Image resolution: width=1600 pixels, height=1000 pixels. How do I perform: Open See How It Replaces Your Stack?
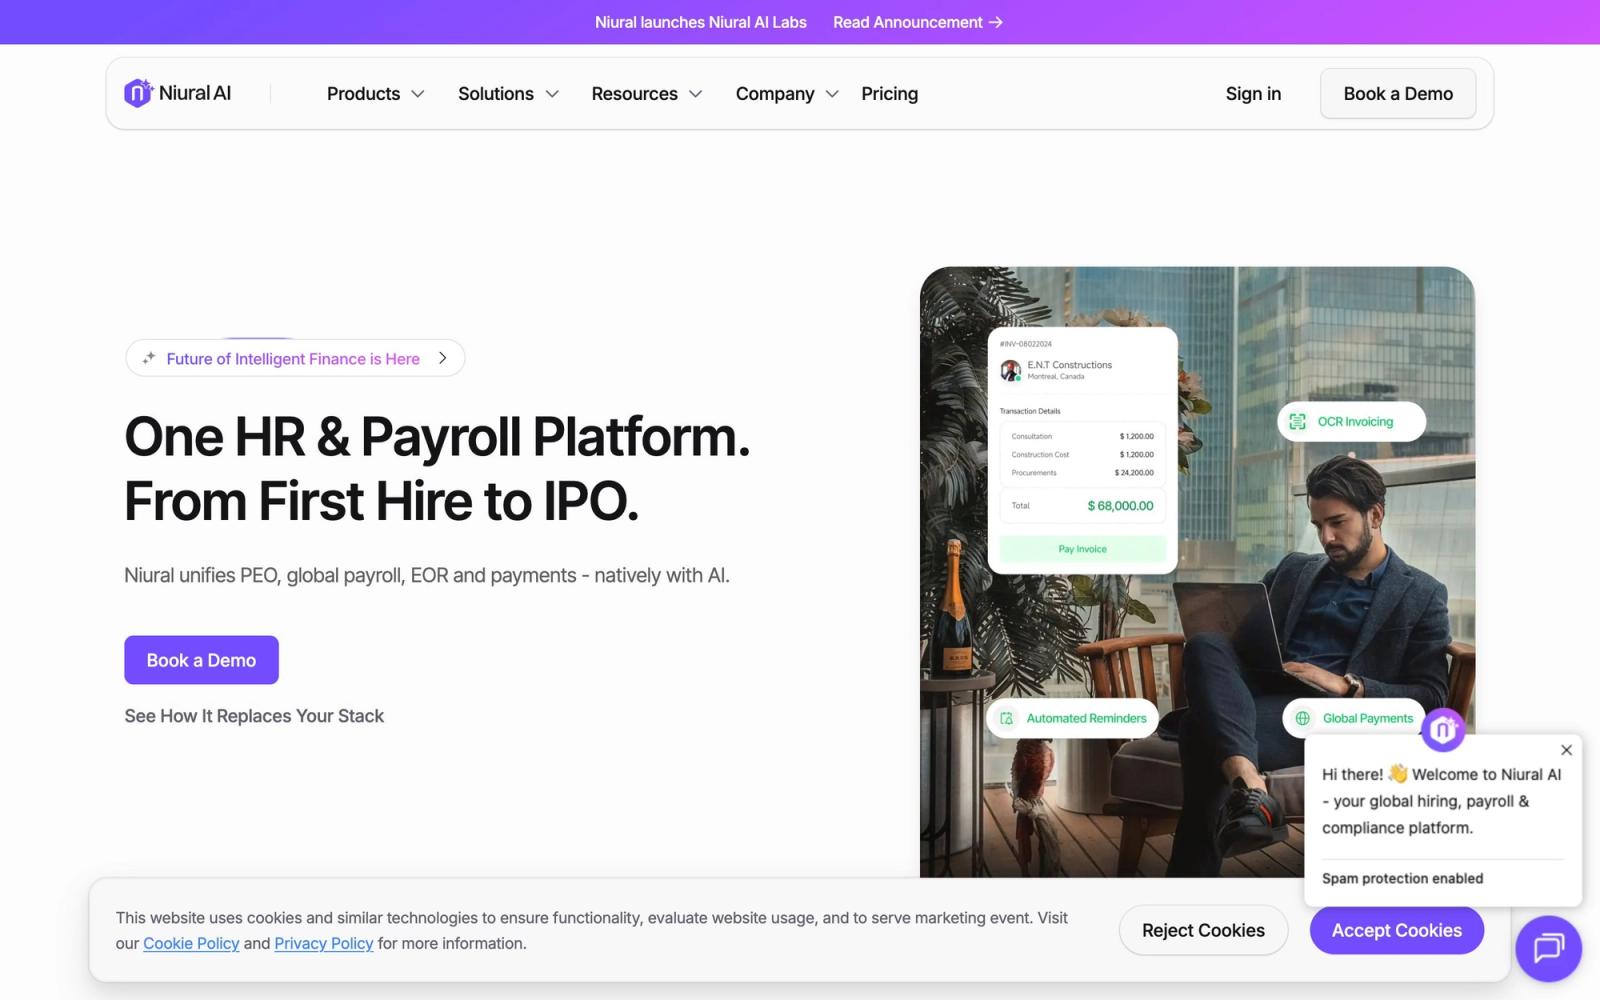pos(254,716)
